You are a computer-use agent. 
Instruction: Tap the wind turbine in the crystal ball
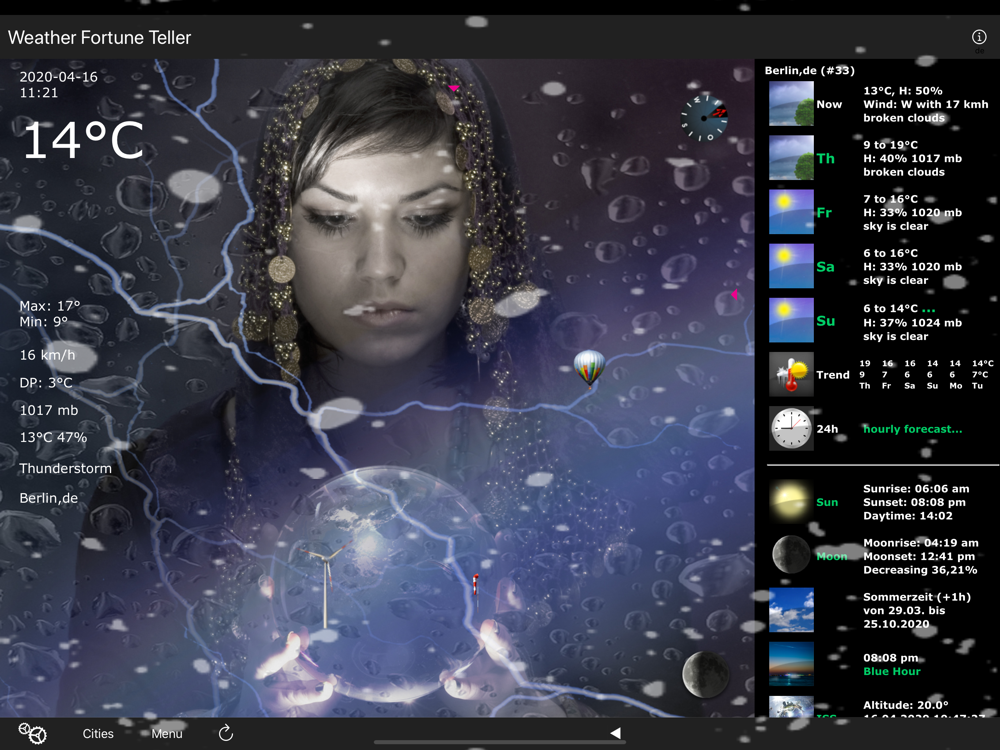point(326,584)
